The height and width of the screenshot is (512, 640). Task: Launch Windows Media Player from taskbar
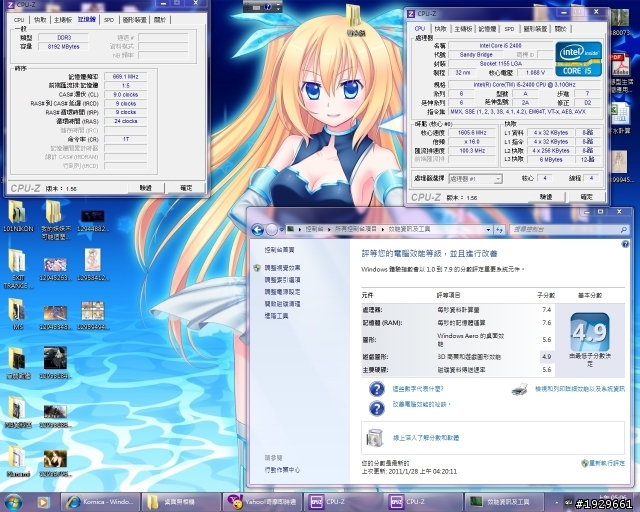[x=43, y=502]
